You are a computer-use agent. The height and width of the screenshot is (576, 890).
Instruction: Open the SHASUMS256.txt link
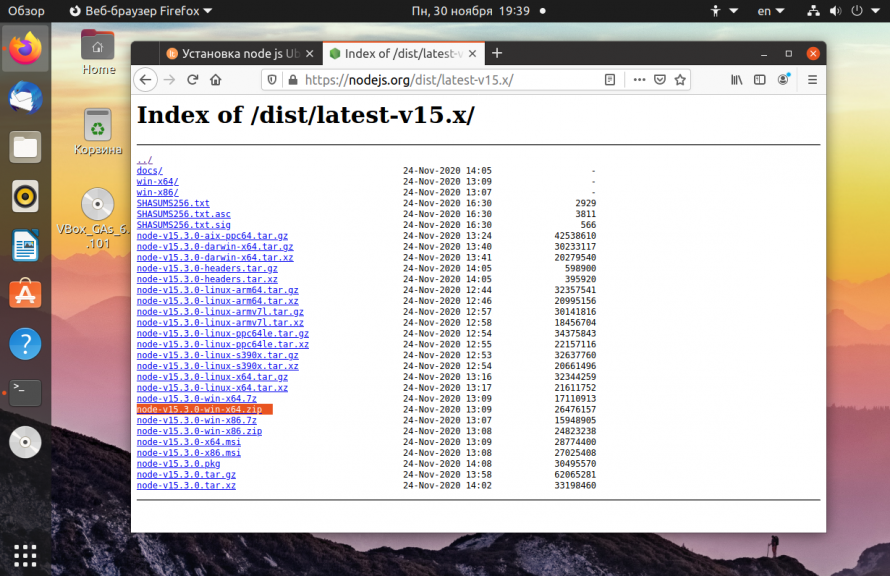(173, 203)
